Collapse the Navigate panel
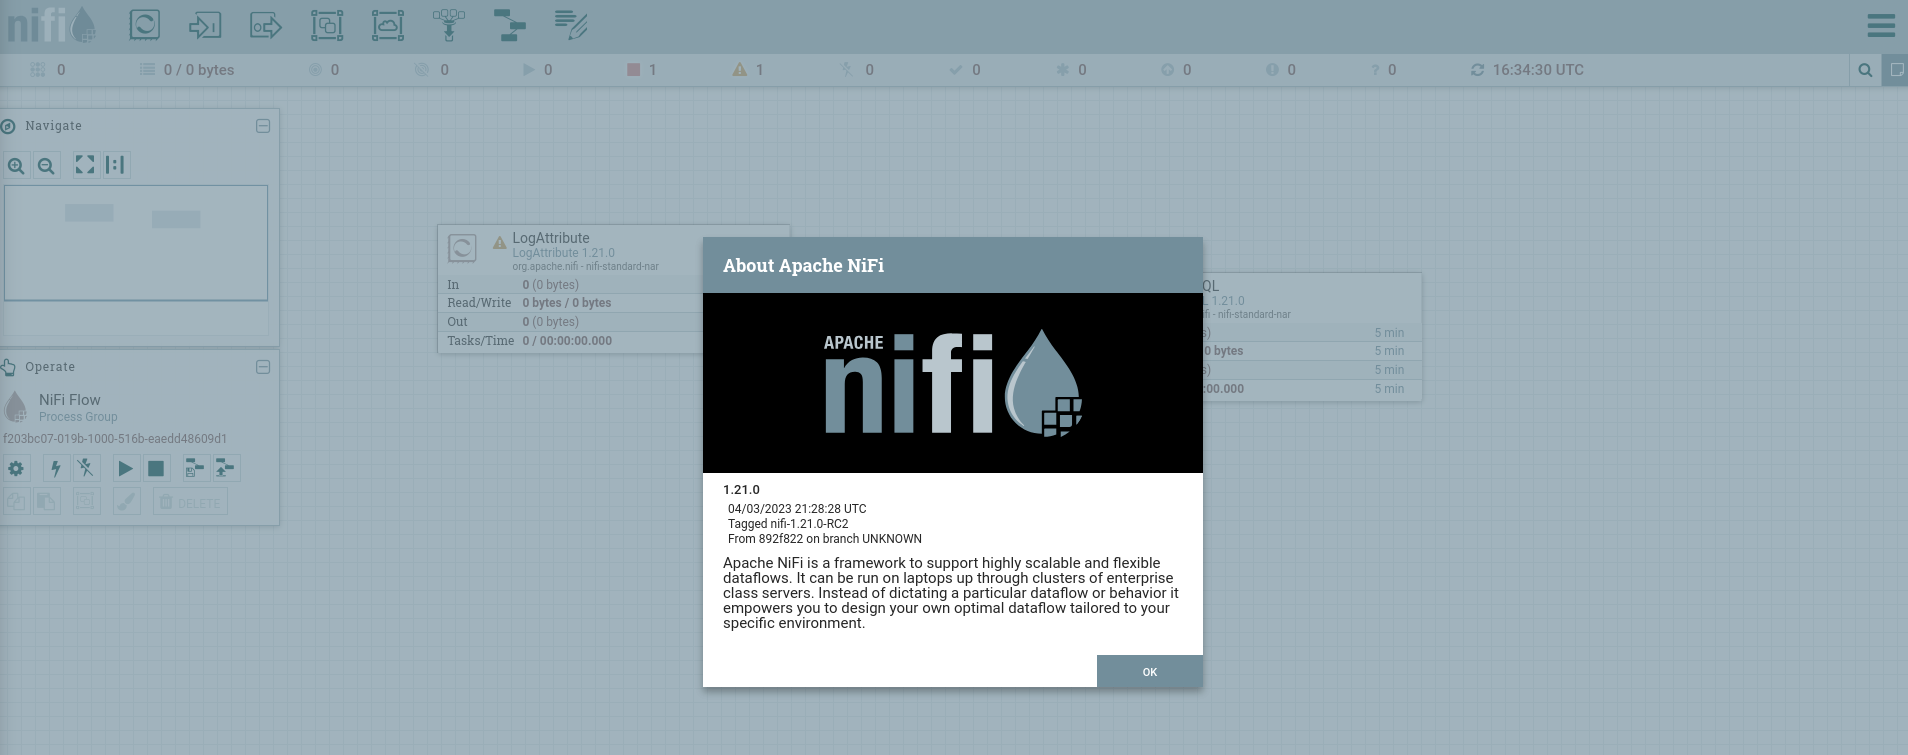This screenshot has height=755, width=1908. coord(263,126)
